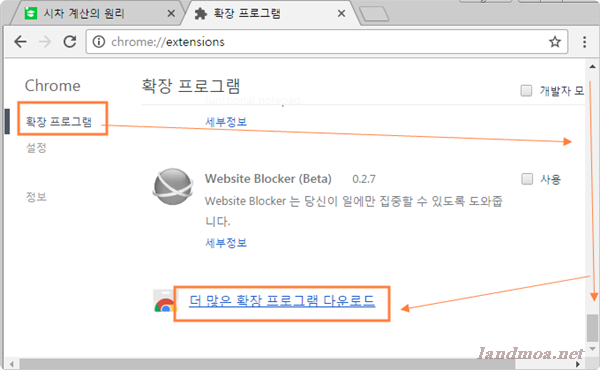
Task: Go back with the browser back arrow
Action: coord(20,42)
